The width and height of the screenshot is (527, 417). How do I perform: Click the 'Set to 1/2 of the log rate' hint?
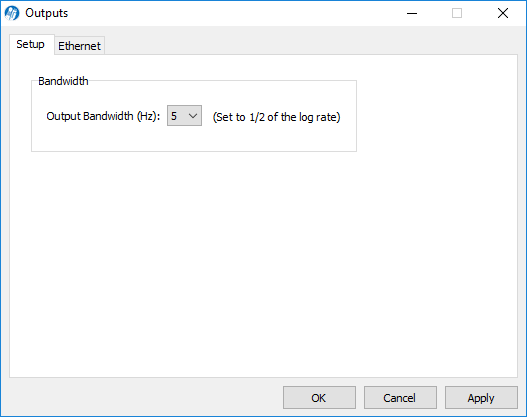click(277, 117)
